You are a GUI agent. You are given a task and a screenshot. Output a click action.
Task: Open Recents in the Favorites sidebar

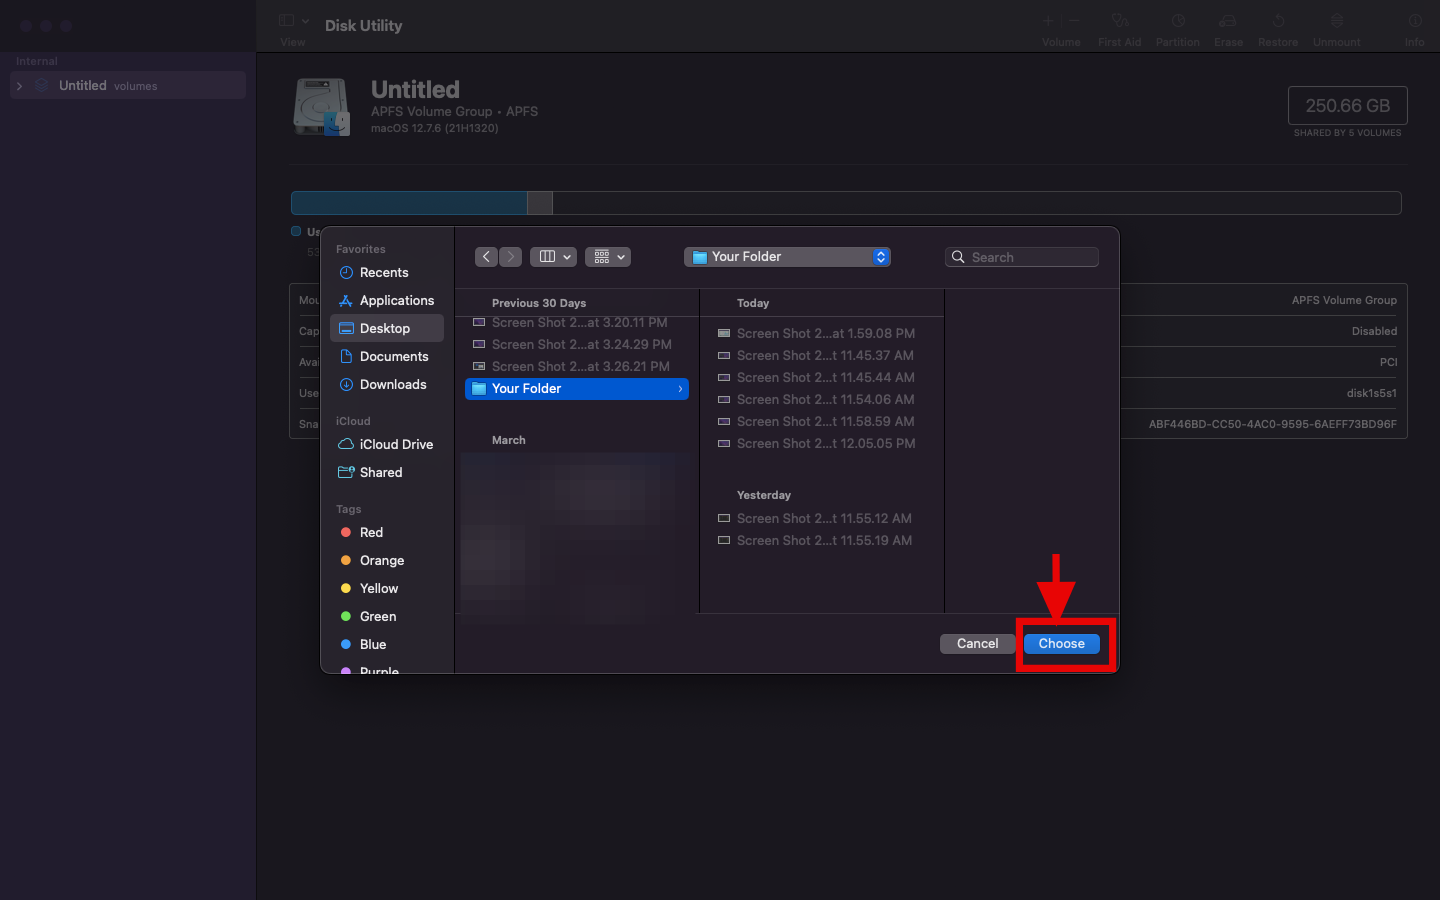(384, 273)
